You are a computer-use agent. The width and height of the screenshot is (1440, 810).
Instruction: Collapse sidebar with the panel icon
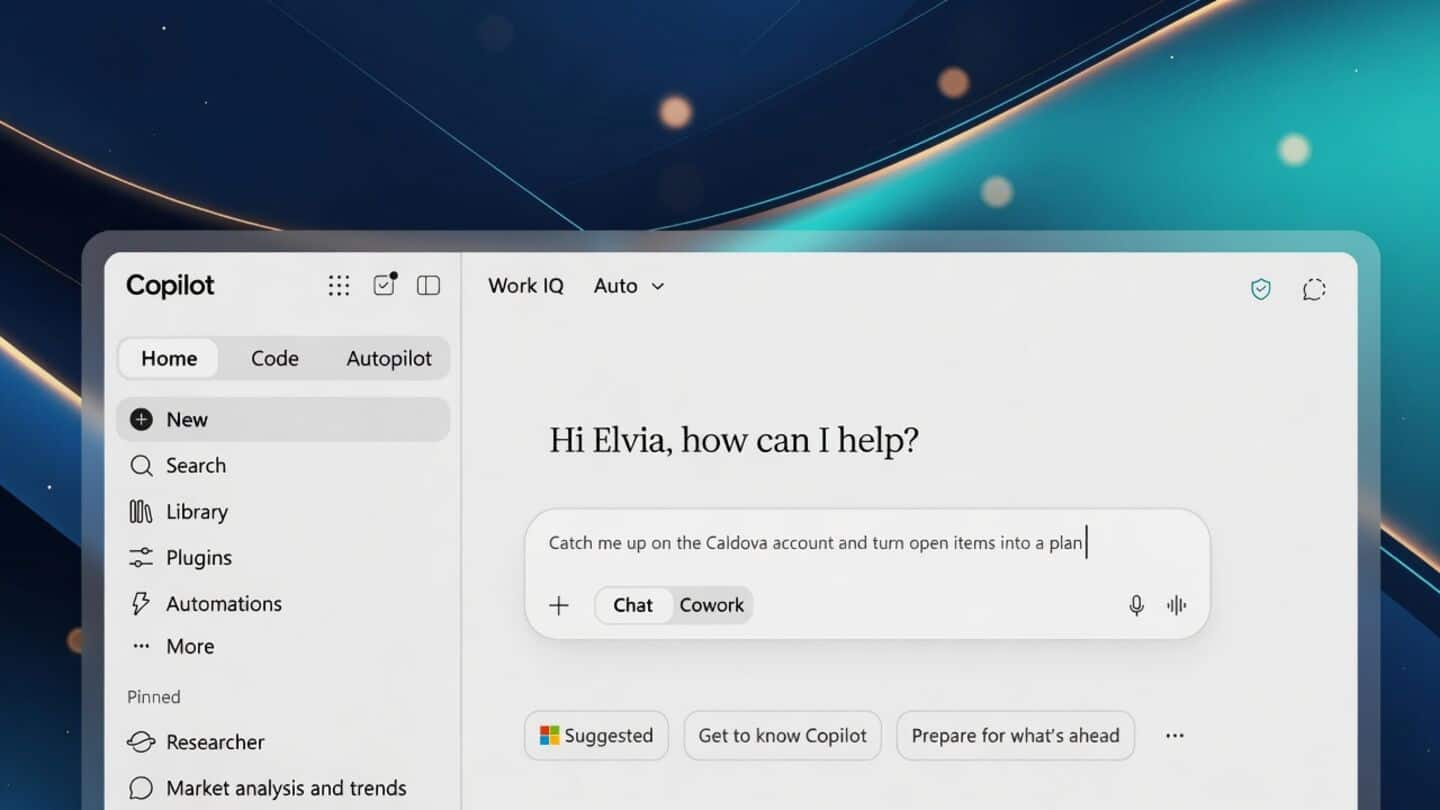428,286
